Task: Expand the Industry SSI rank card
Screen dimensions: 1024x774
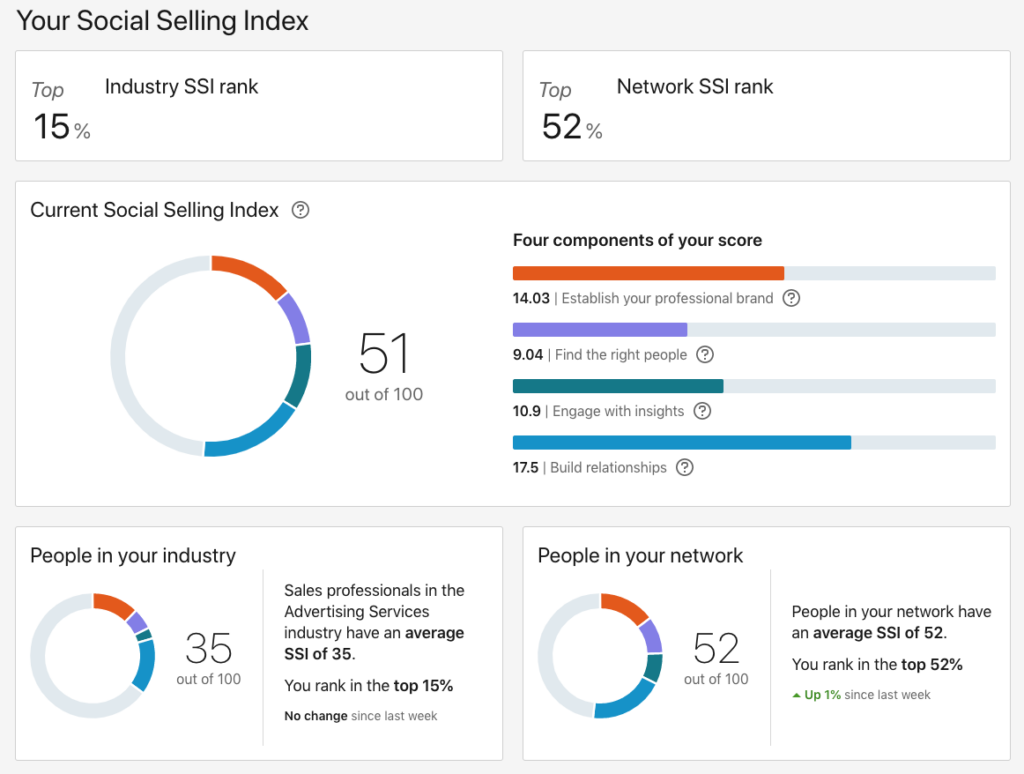Action: (x=259, y=105)
